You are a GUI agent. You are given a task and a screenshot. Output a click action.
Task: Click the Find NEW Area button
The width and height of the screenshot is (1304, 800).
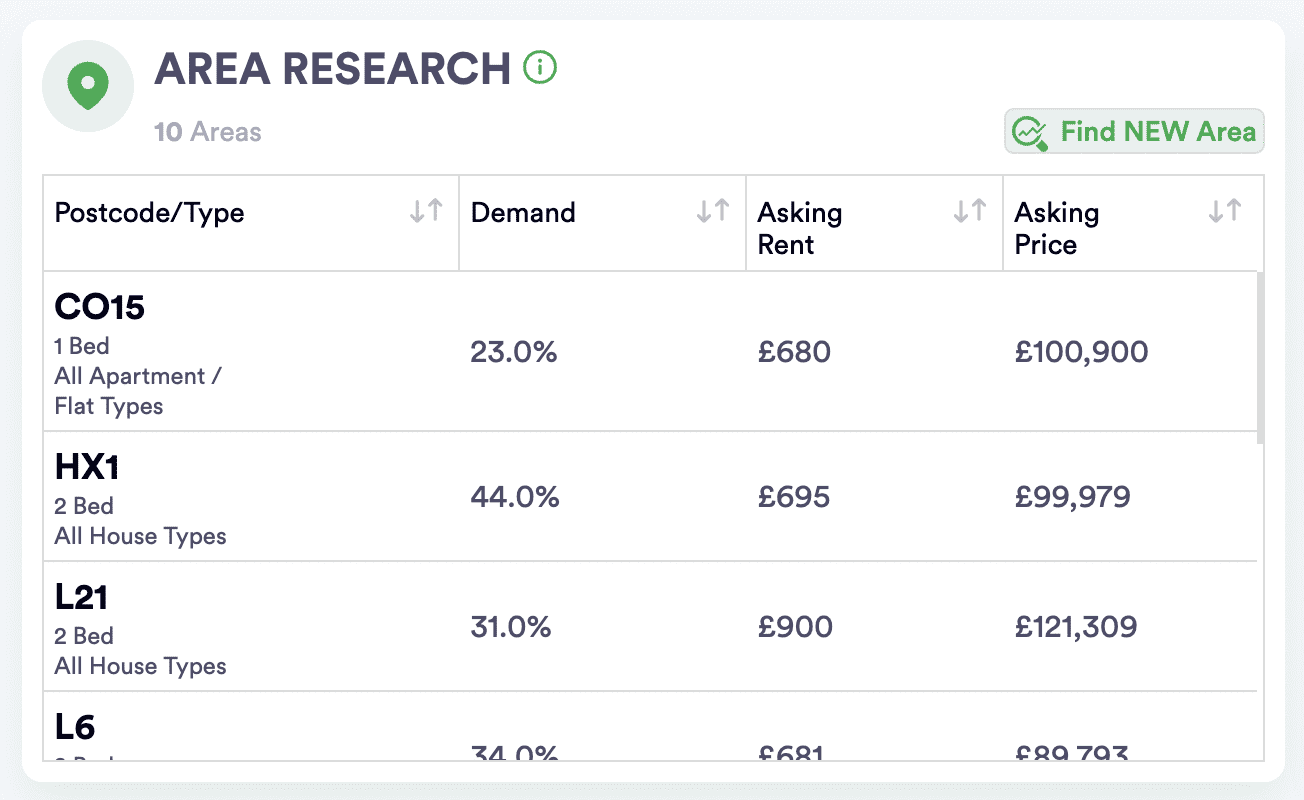tap(1134, 132)
